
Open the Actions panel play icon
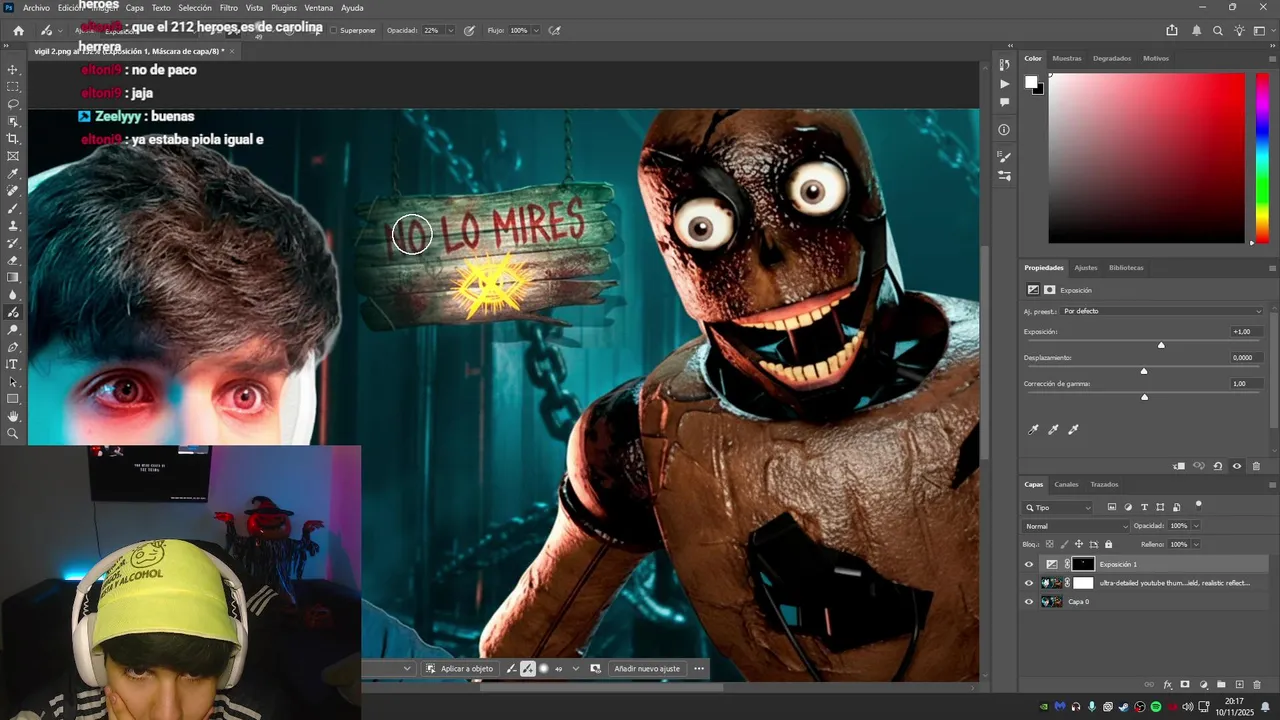(1004, 84)
